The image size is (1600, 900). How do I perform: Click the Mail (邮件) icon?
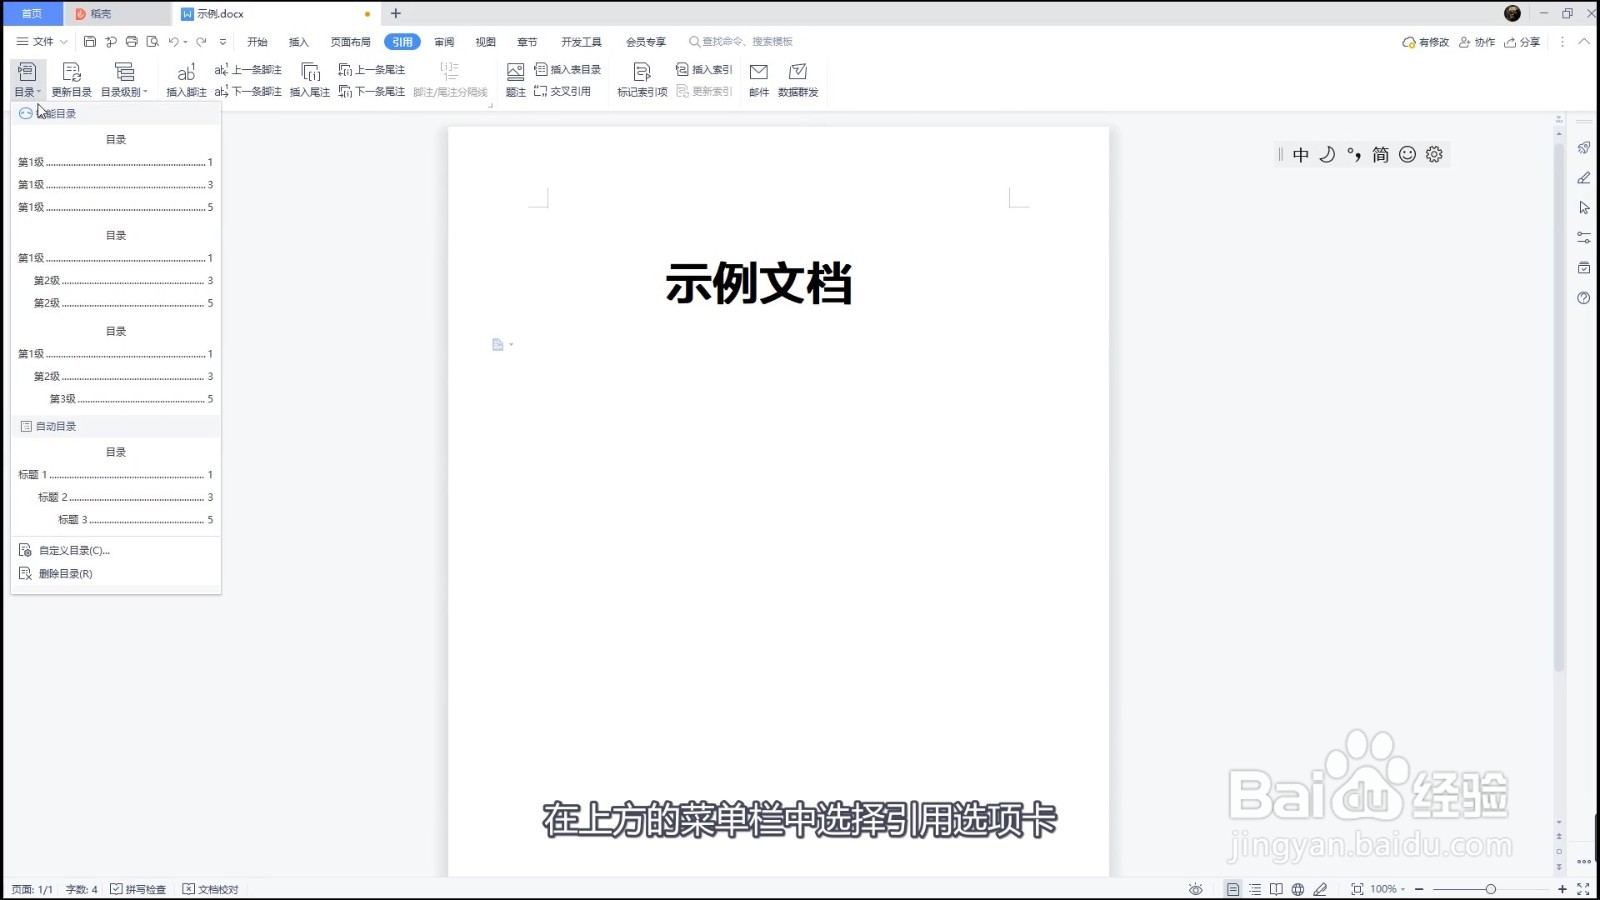[x=759, y=80]
